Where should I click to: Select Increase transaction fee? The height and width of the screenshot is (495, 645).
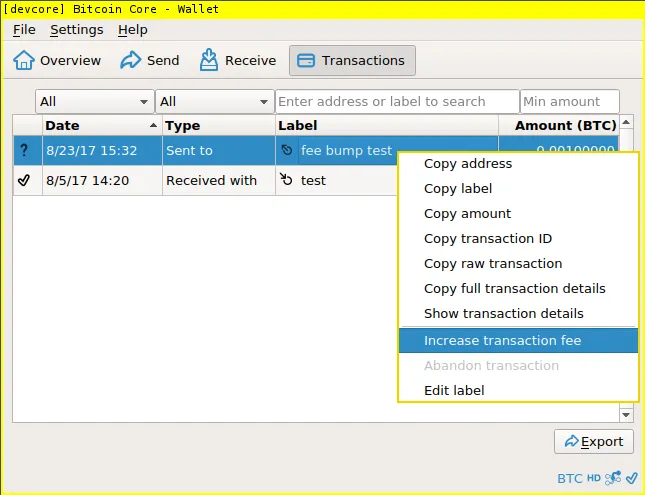[518, 341]
